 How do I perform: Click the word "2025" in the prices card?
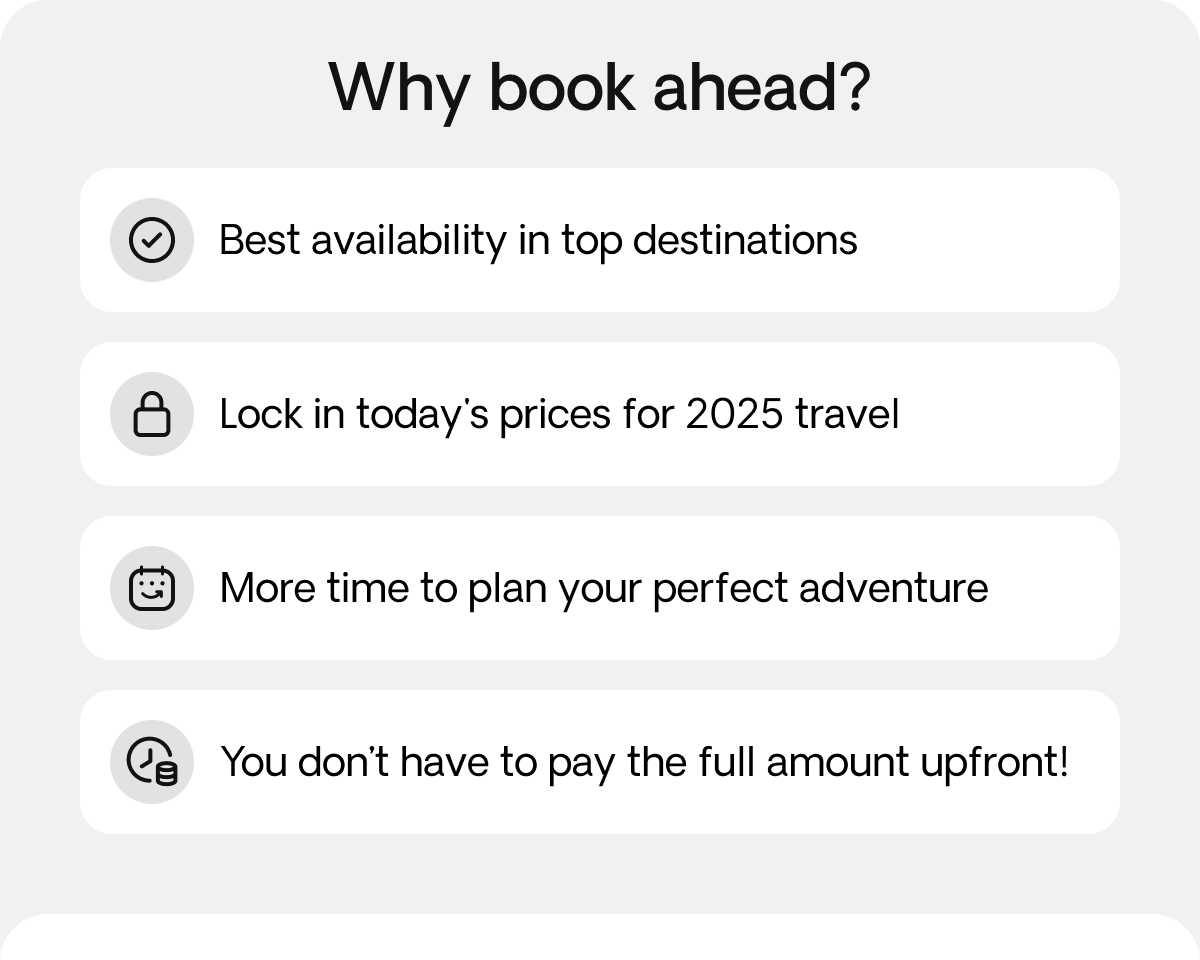pos(734,415)
